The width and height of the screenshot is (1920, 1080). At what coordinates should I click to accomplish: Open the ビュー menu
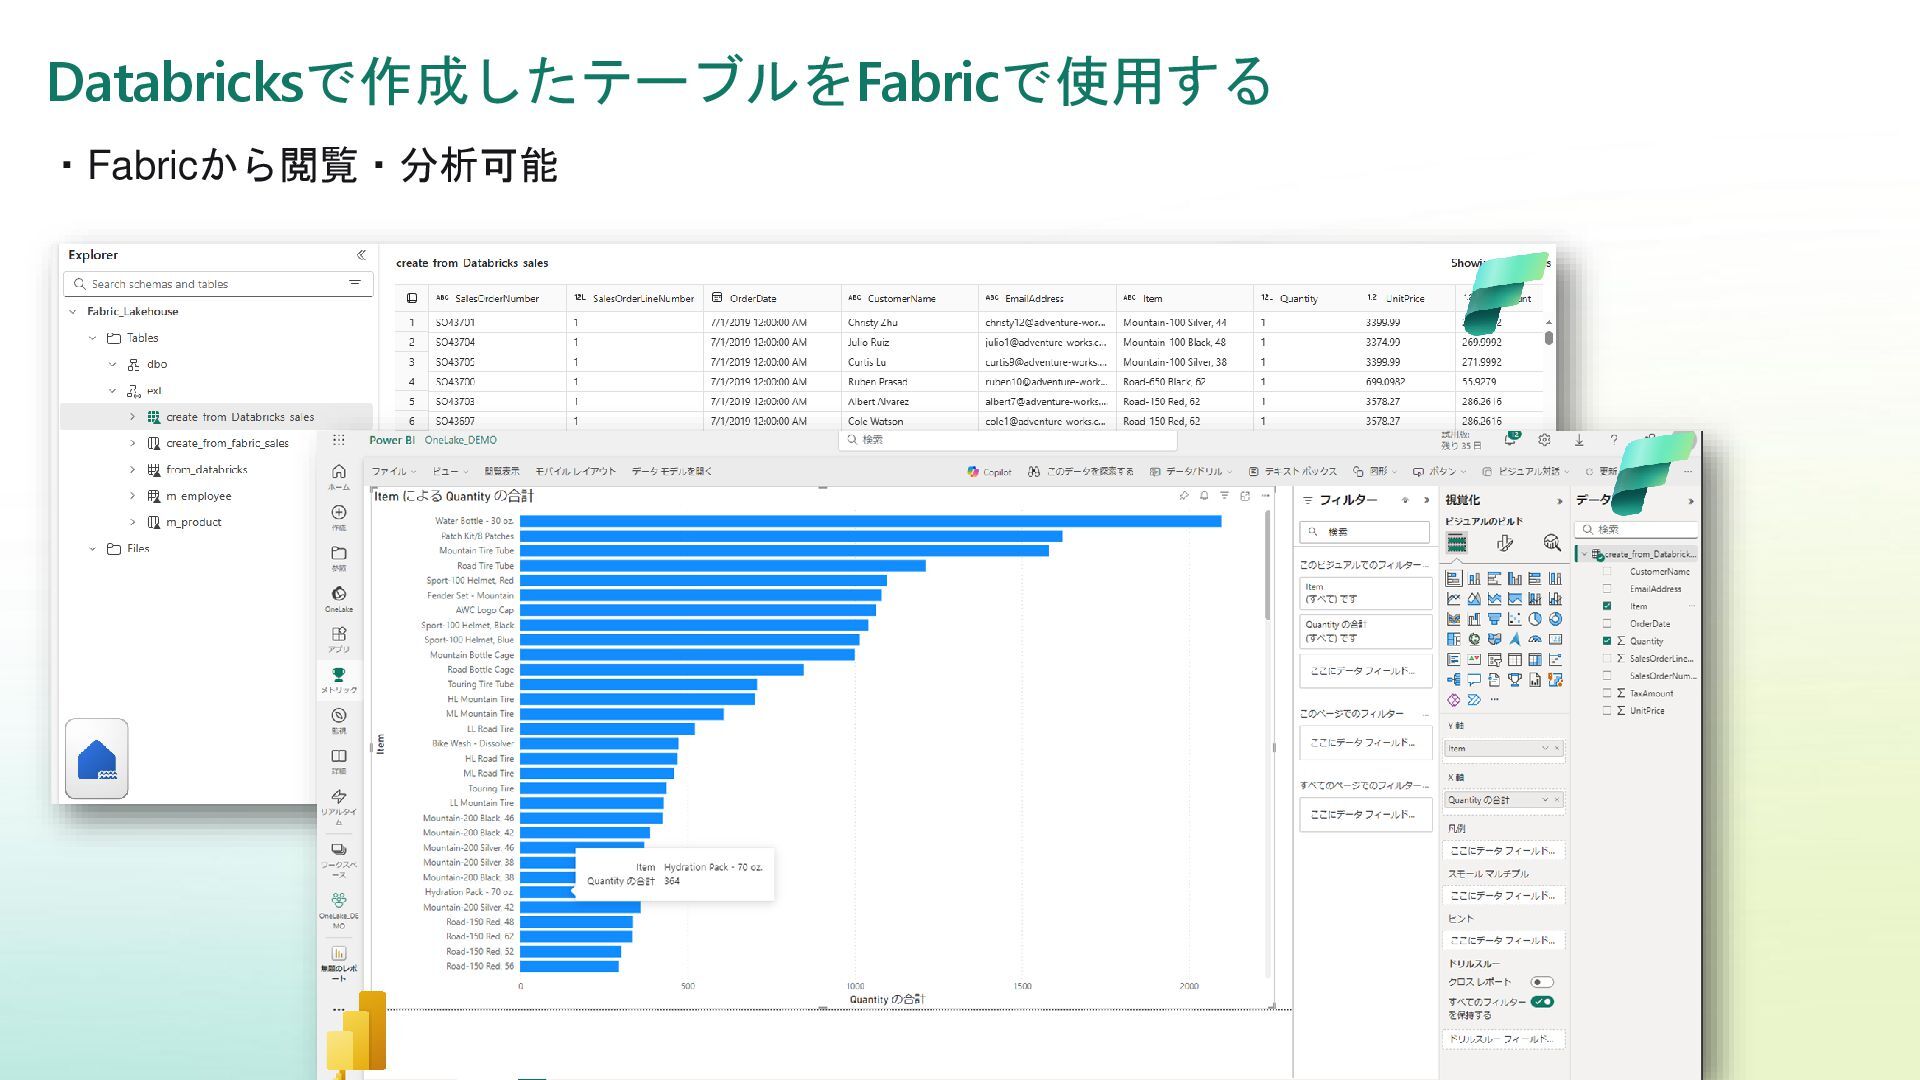tap(446, 472)
